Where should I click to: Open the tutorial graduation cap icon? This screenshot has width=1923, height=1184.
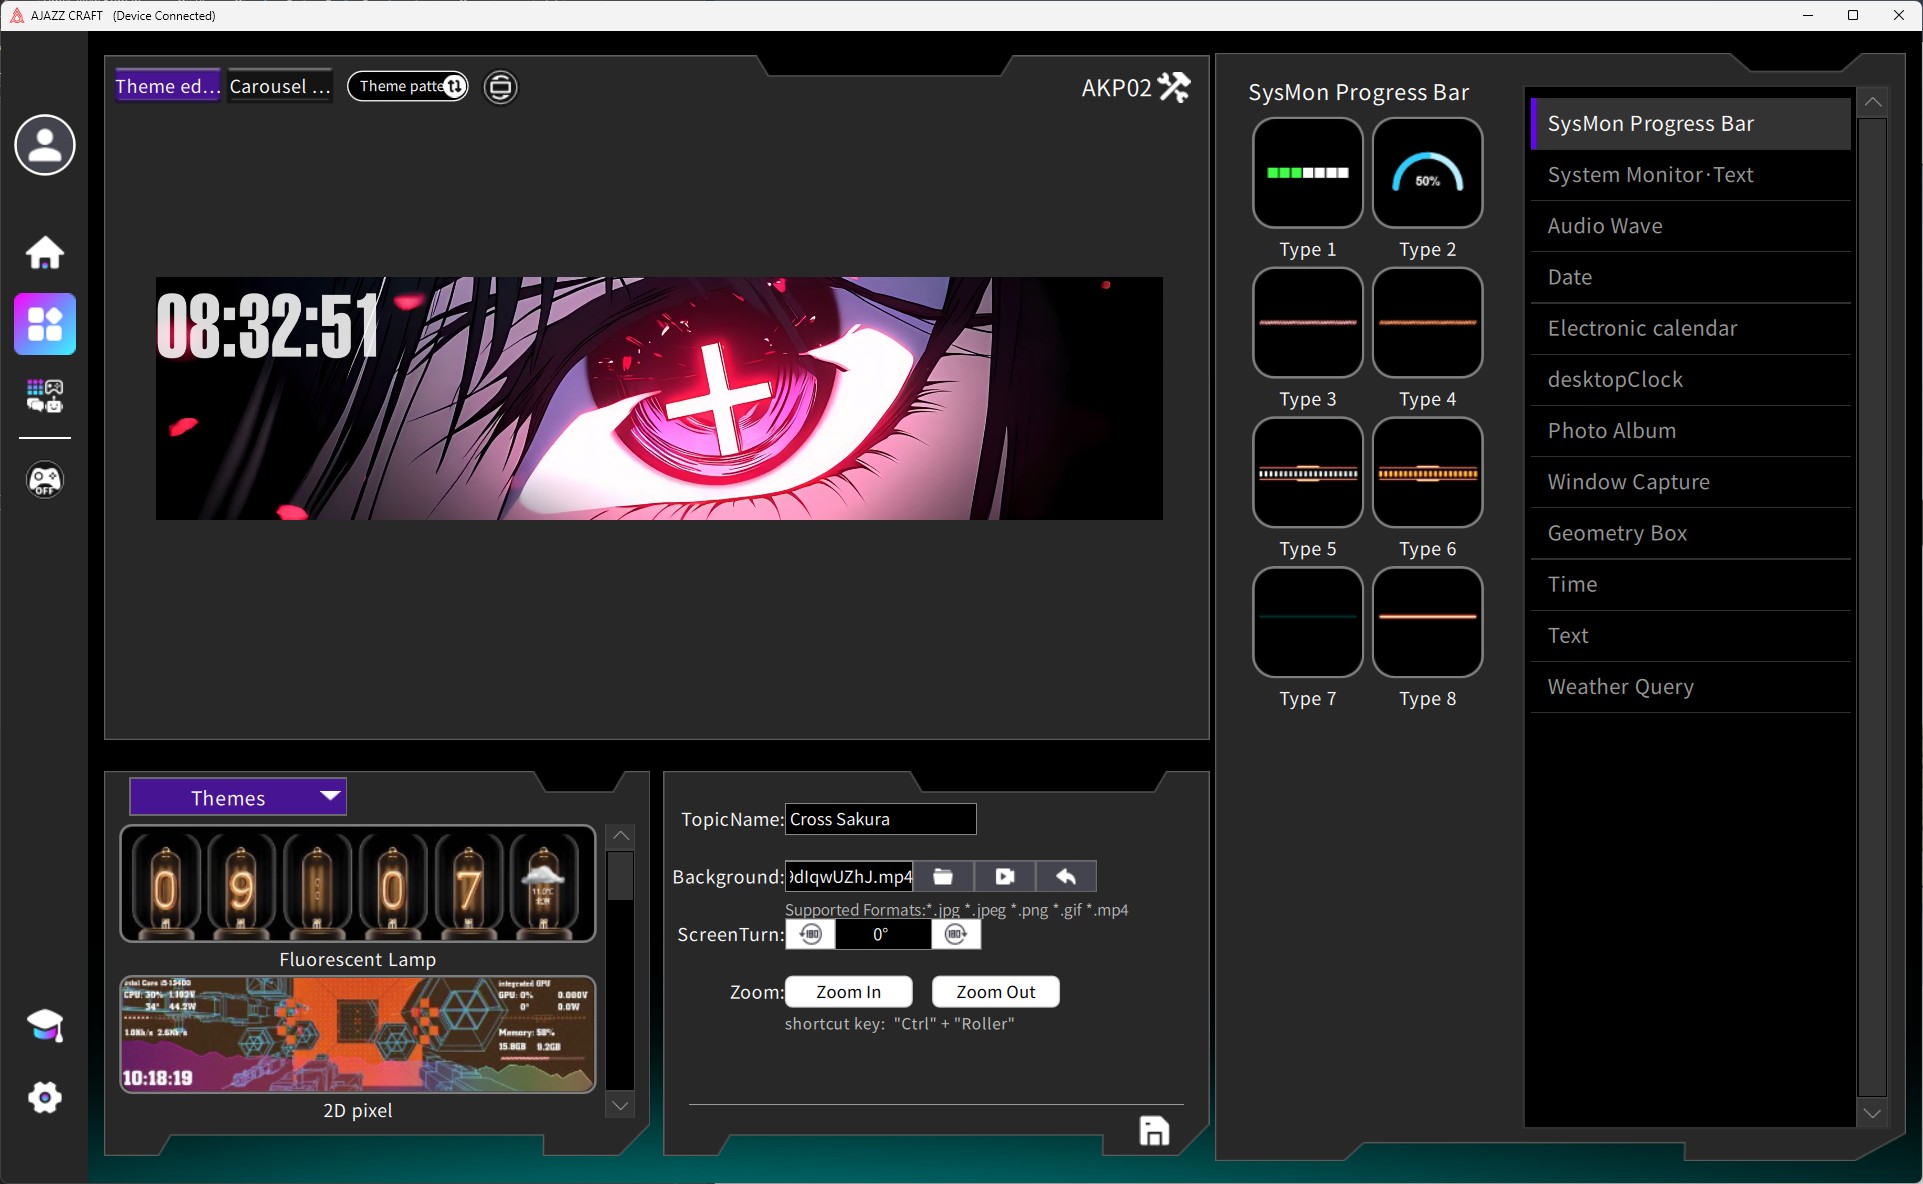(45, 1026)
